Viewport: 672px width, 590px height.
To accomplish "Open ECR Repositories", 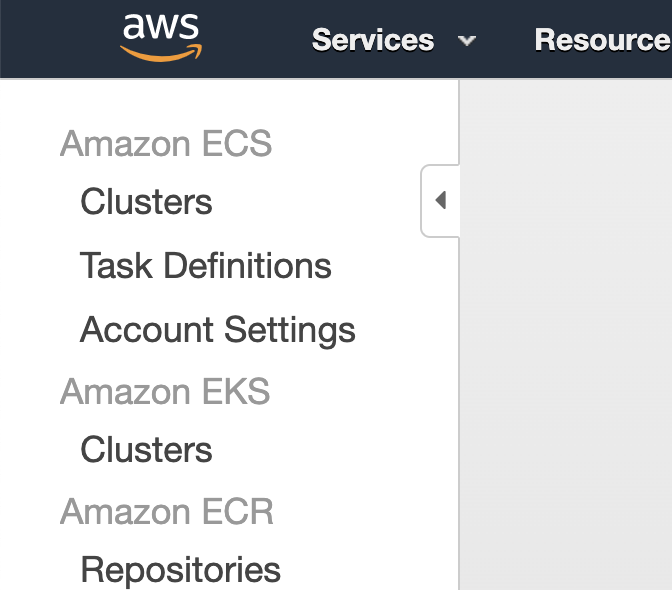I will 180,570.
